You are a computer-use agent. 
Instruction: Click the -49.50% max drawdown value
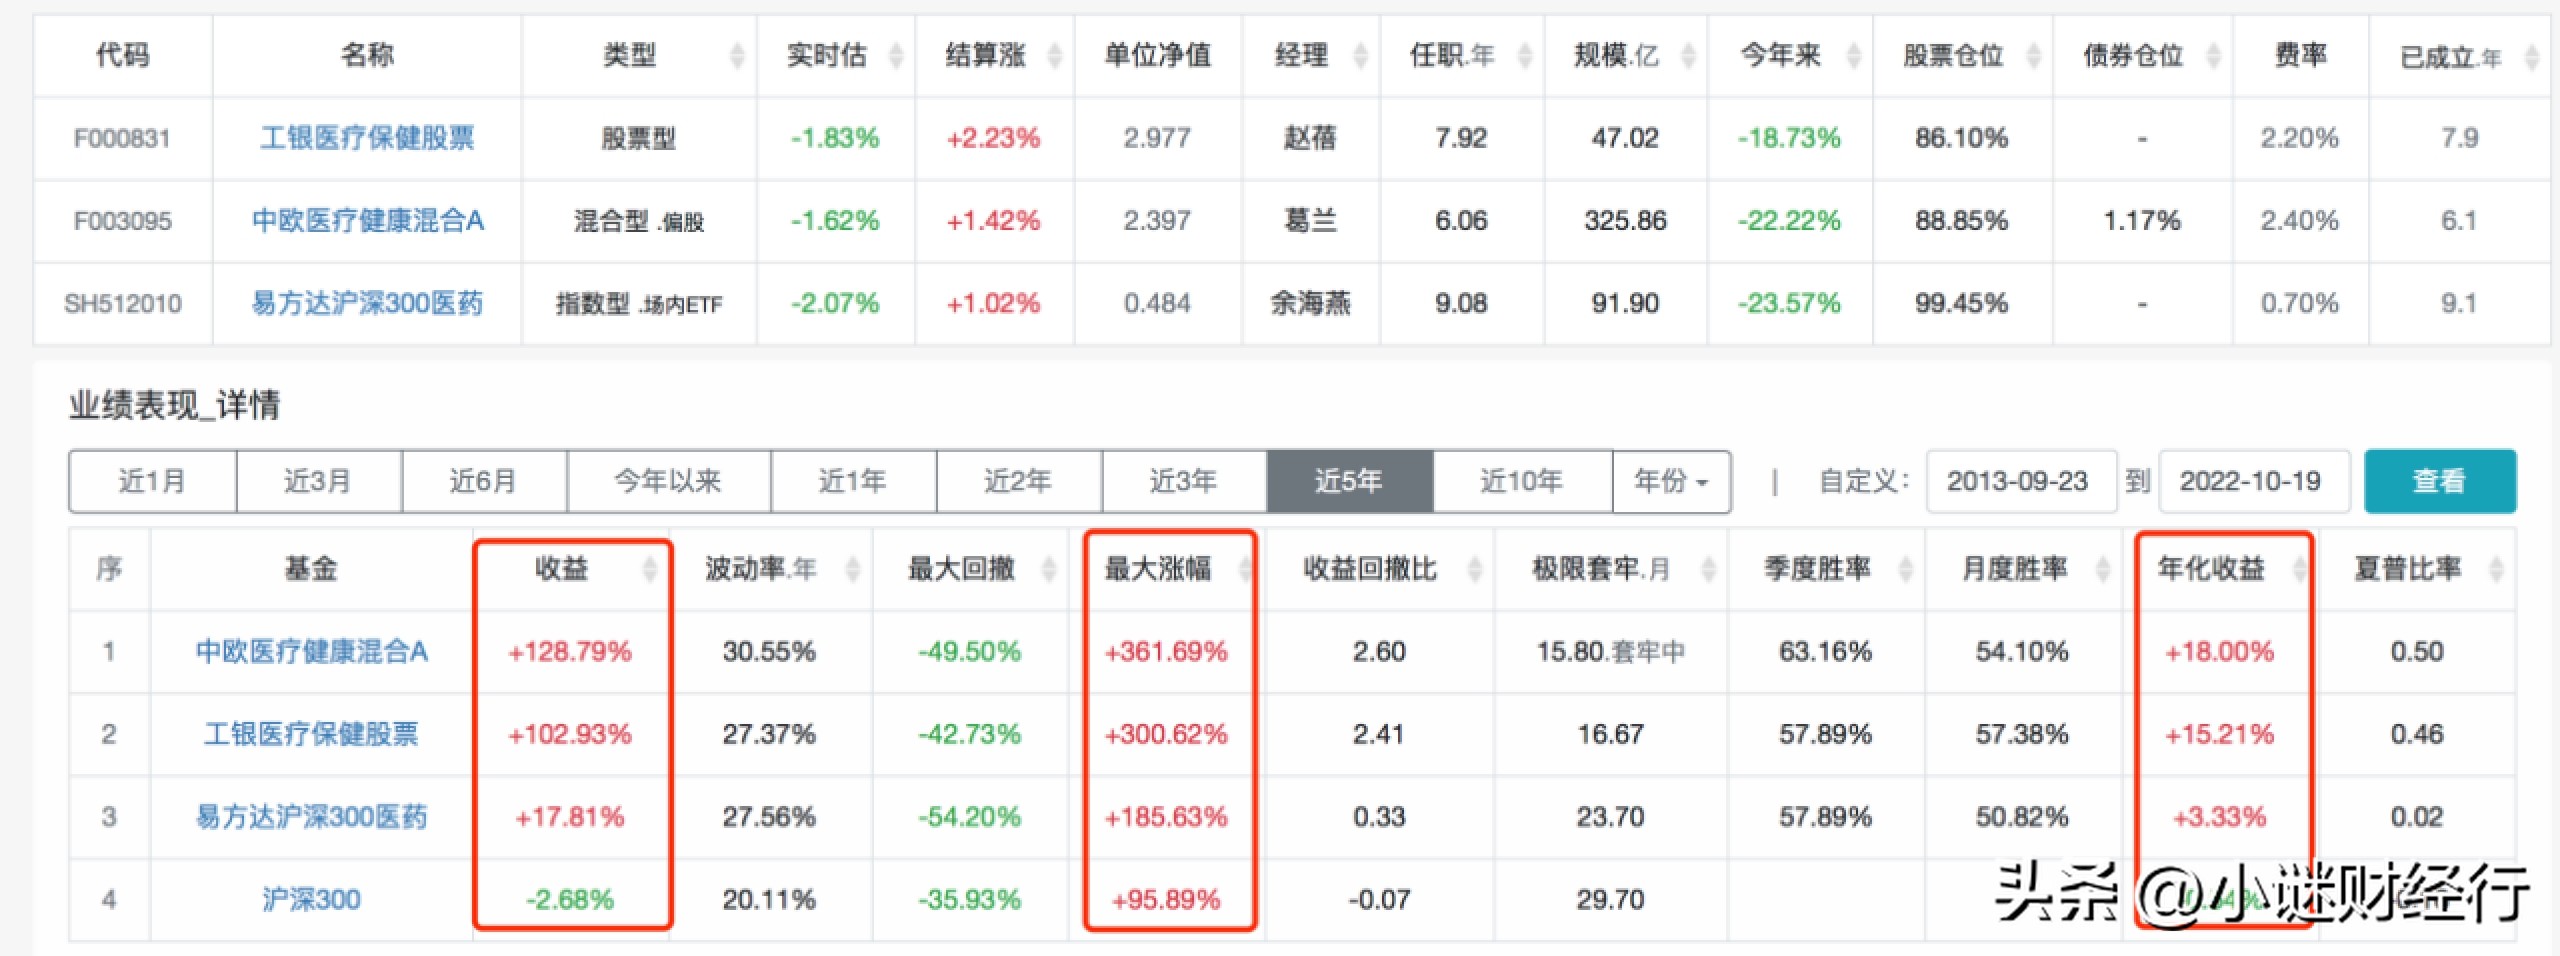(970, 652)
